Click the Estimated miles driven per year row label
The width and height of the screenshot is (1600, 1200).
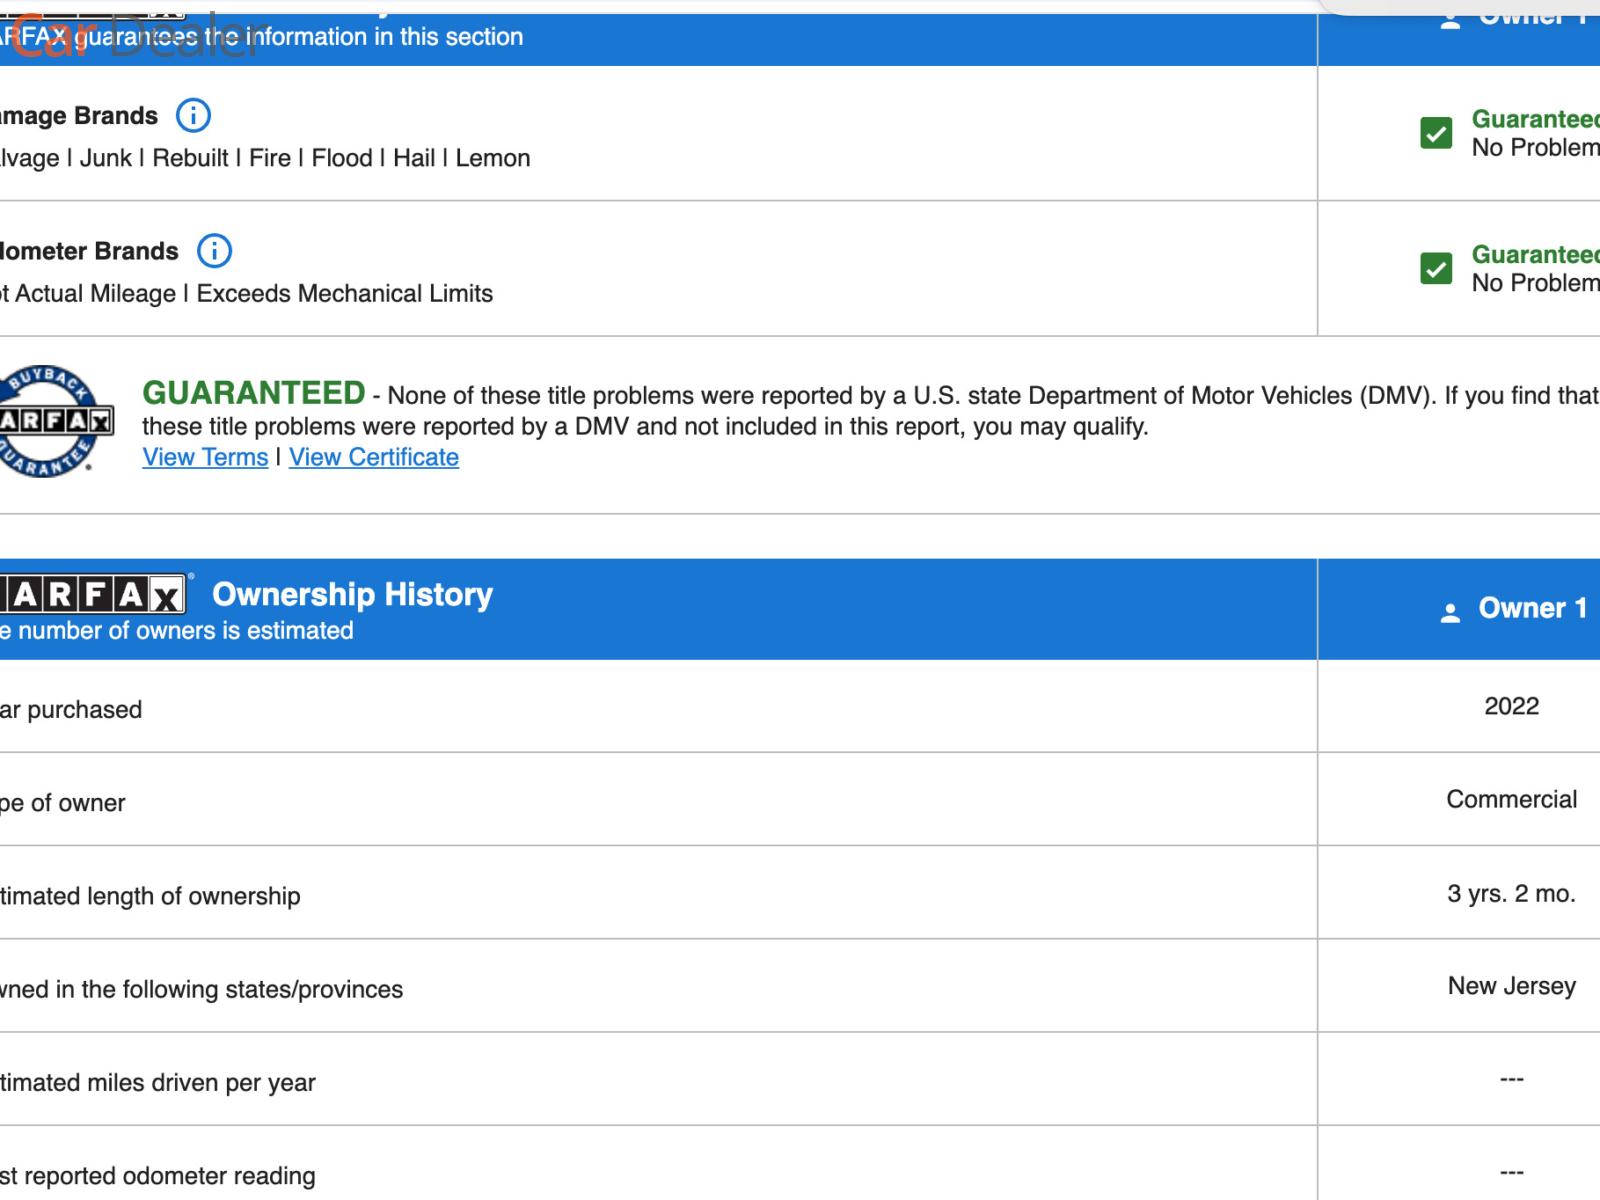pos(158,1083)
